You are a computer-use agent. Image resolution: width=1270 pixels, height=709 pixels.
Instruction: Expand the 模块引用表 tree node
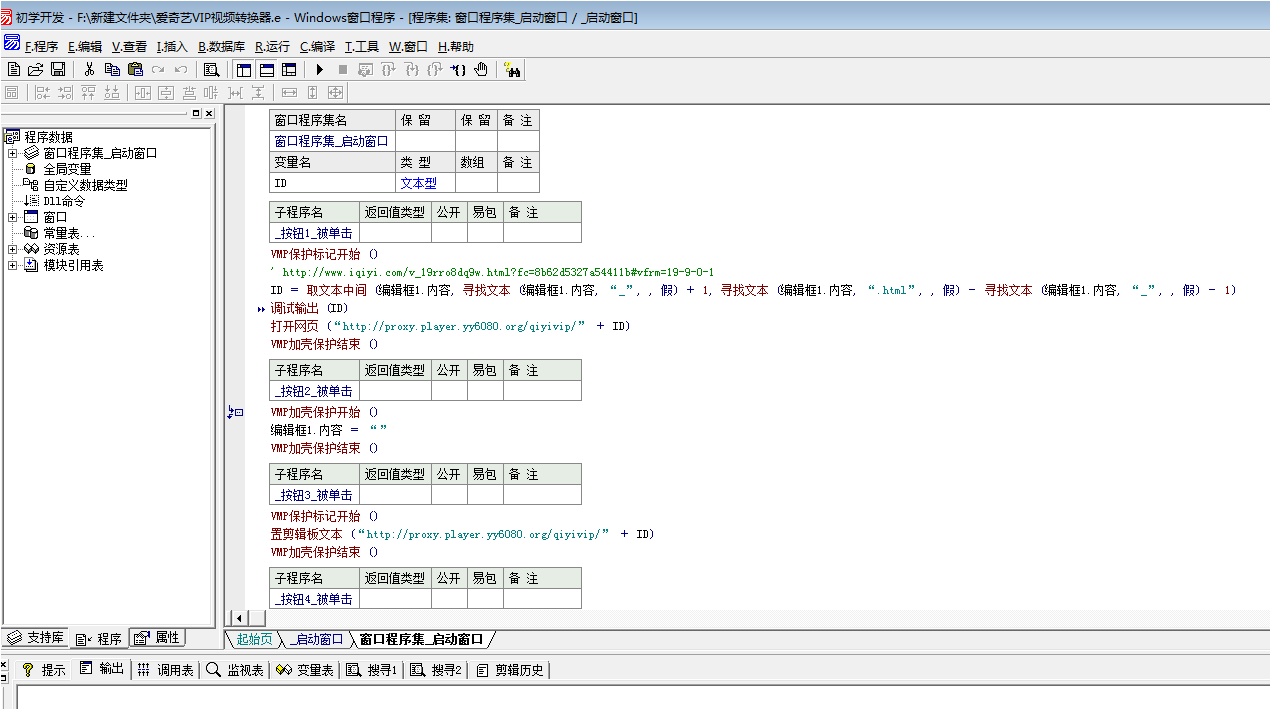12,265
